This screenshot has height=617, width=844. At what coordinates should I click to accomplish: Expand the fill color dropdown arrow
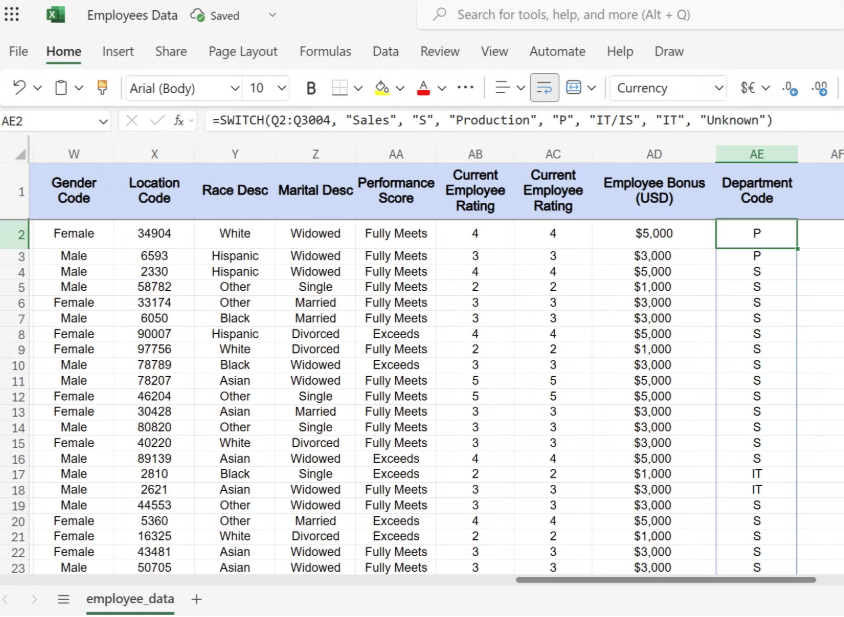[x=400, y=88]
